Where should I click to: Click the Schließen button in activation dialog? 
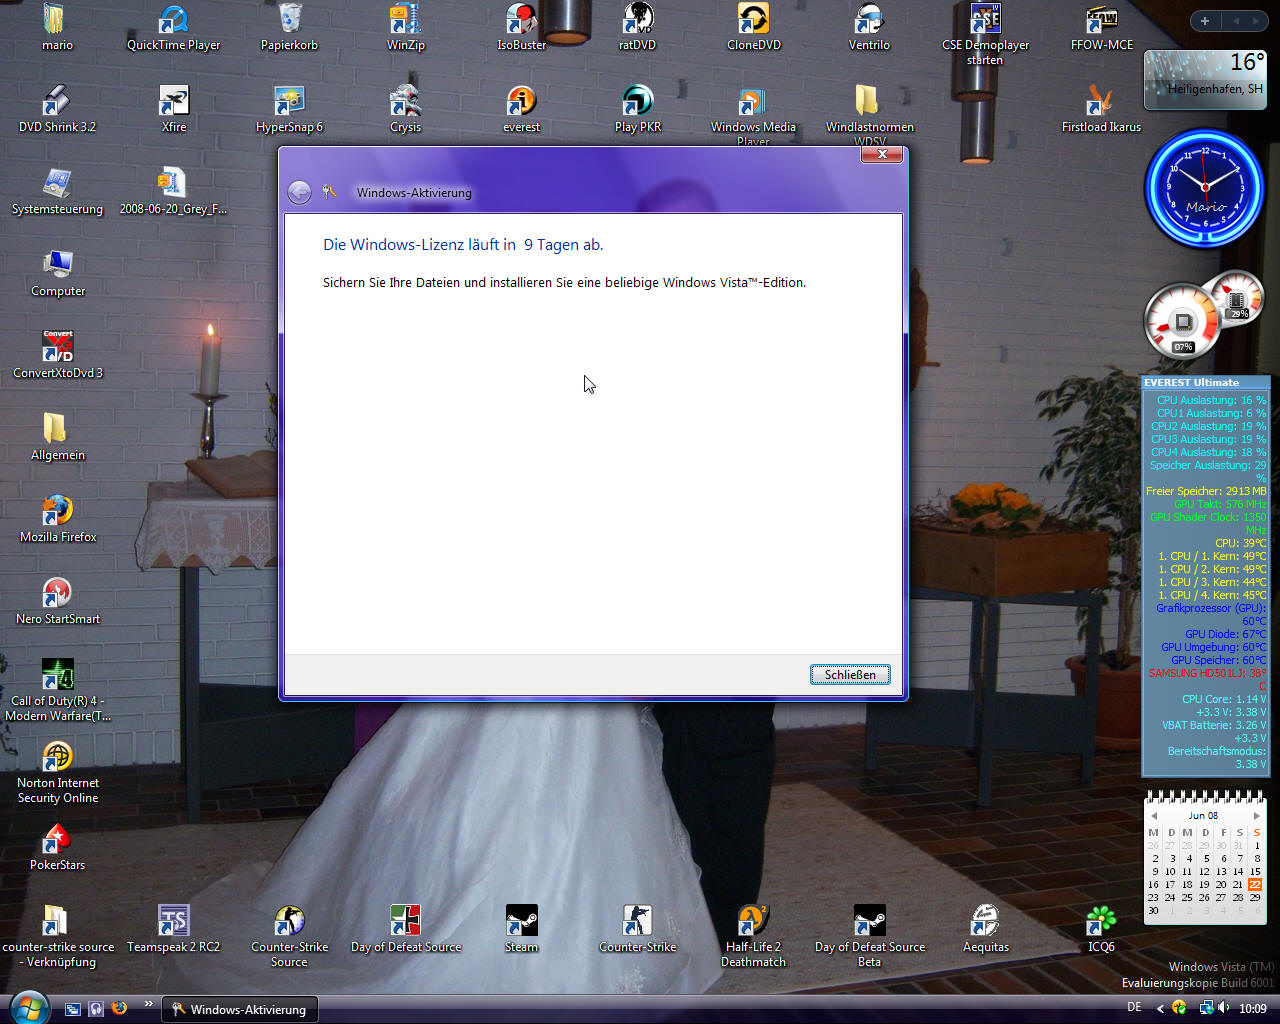click(x=850, y=675)
